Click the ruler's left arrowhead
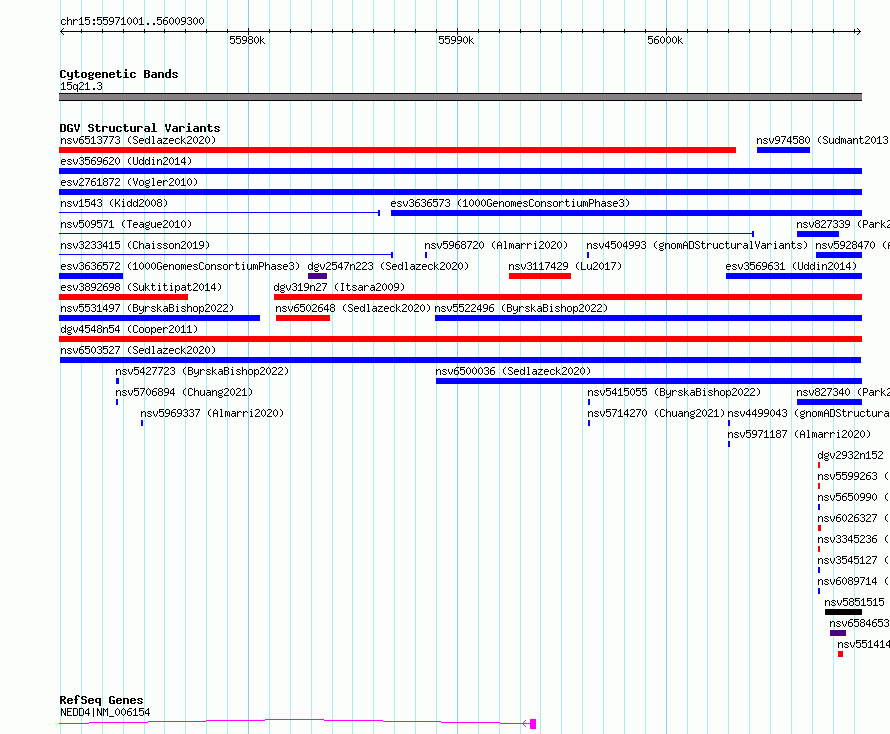 (x=62, y=31)
